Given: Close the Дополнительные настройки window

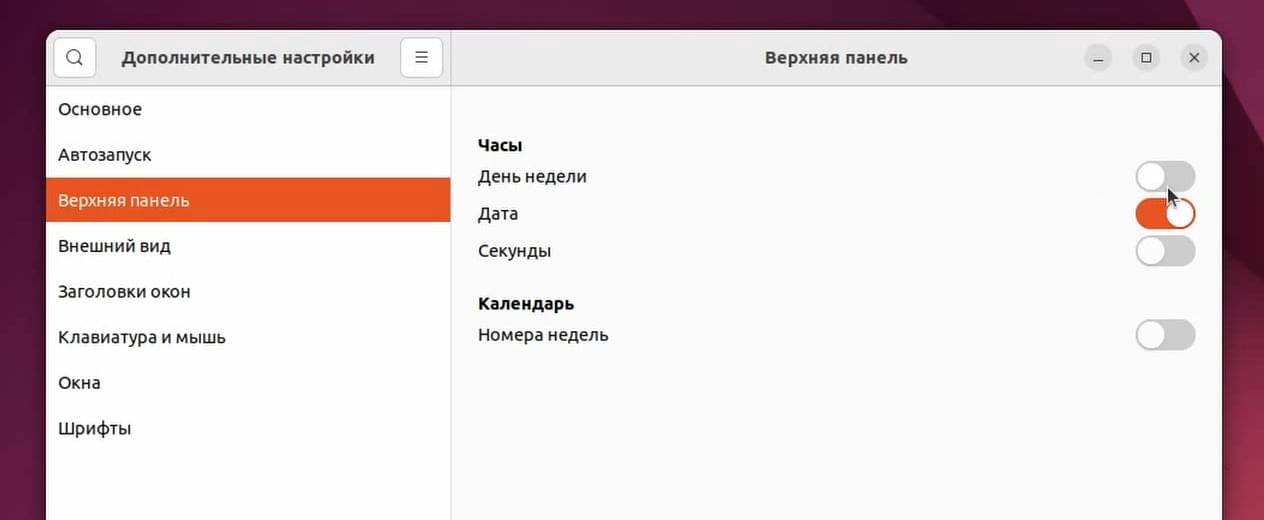Looking at the screenshot, I should [x=1194, y=58].
